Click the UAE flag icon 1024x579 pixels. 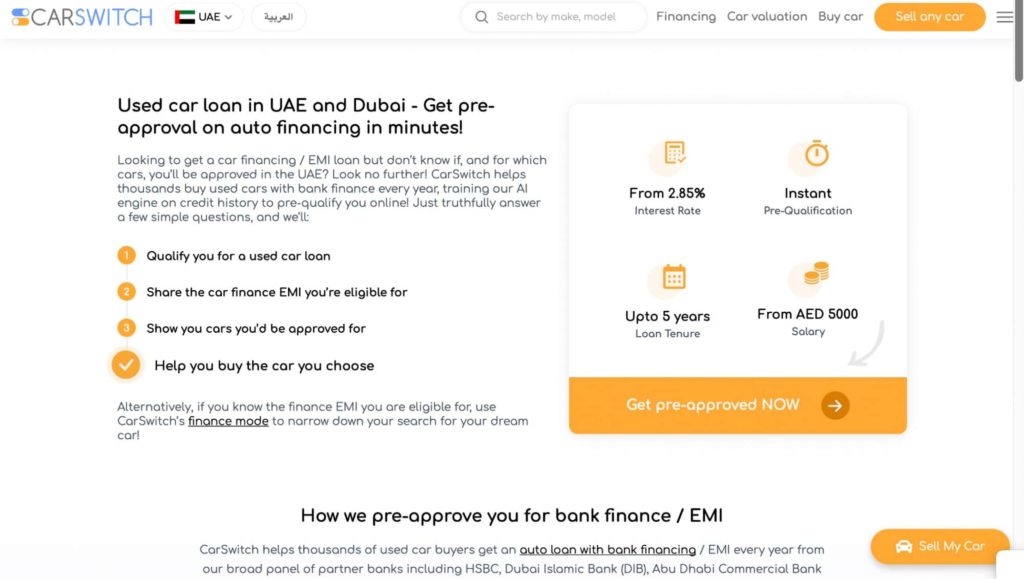click(x=185, y=17)
